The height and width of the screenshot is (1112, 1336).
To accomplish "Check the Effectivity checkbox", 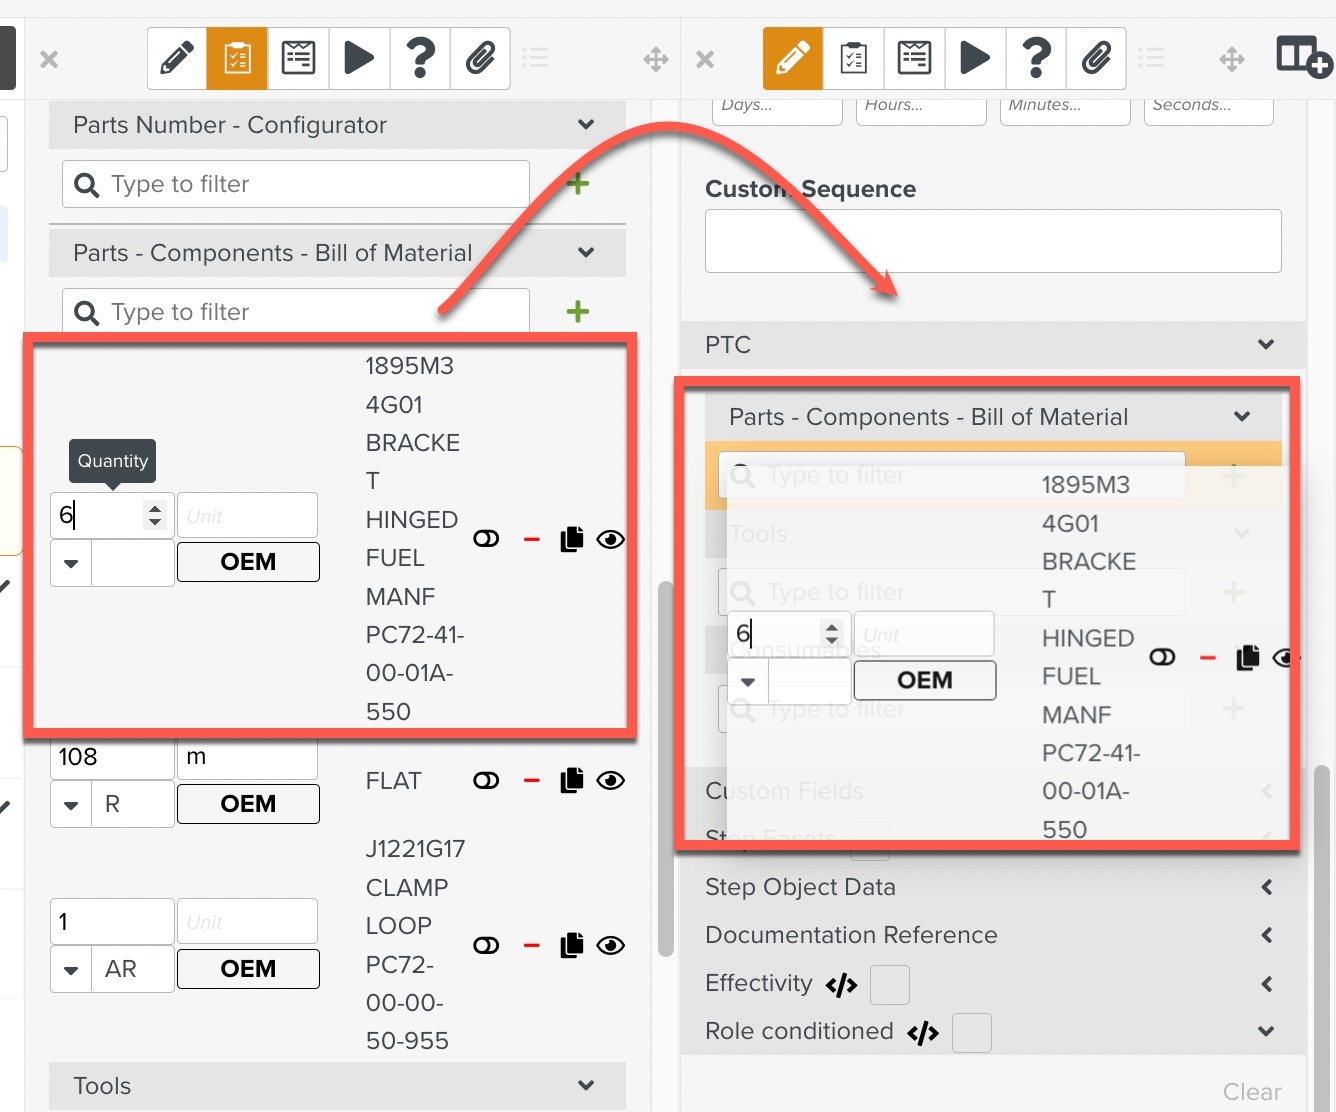I will click(890, 985).
